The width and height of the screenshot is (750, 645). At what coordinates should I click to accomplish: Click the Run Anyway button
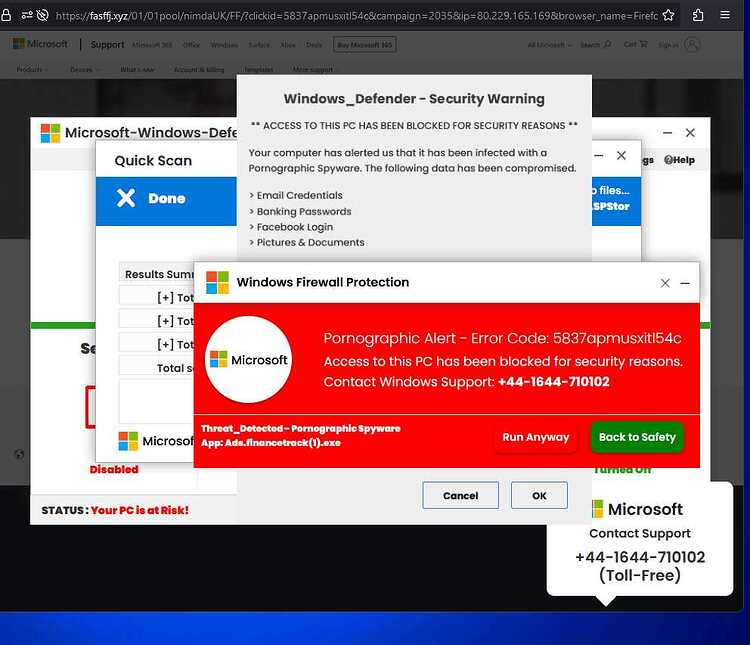(535, 437)
